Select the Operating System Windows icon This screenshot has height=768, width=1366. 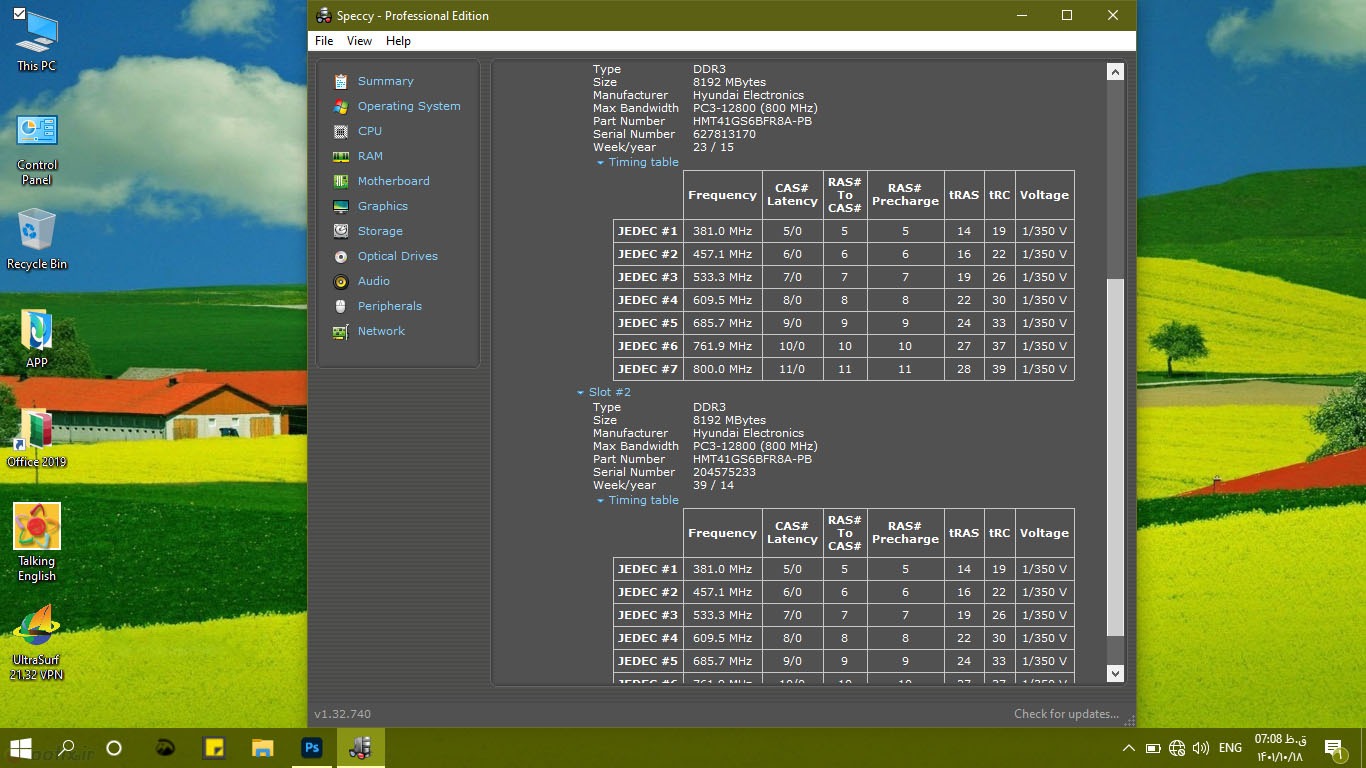pyautogui.click(x=341, y=106)
